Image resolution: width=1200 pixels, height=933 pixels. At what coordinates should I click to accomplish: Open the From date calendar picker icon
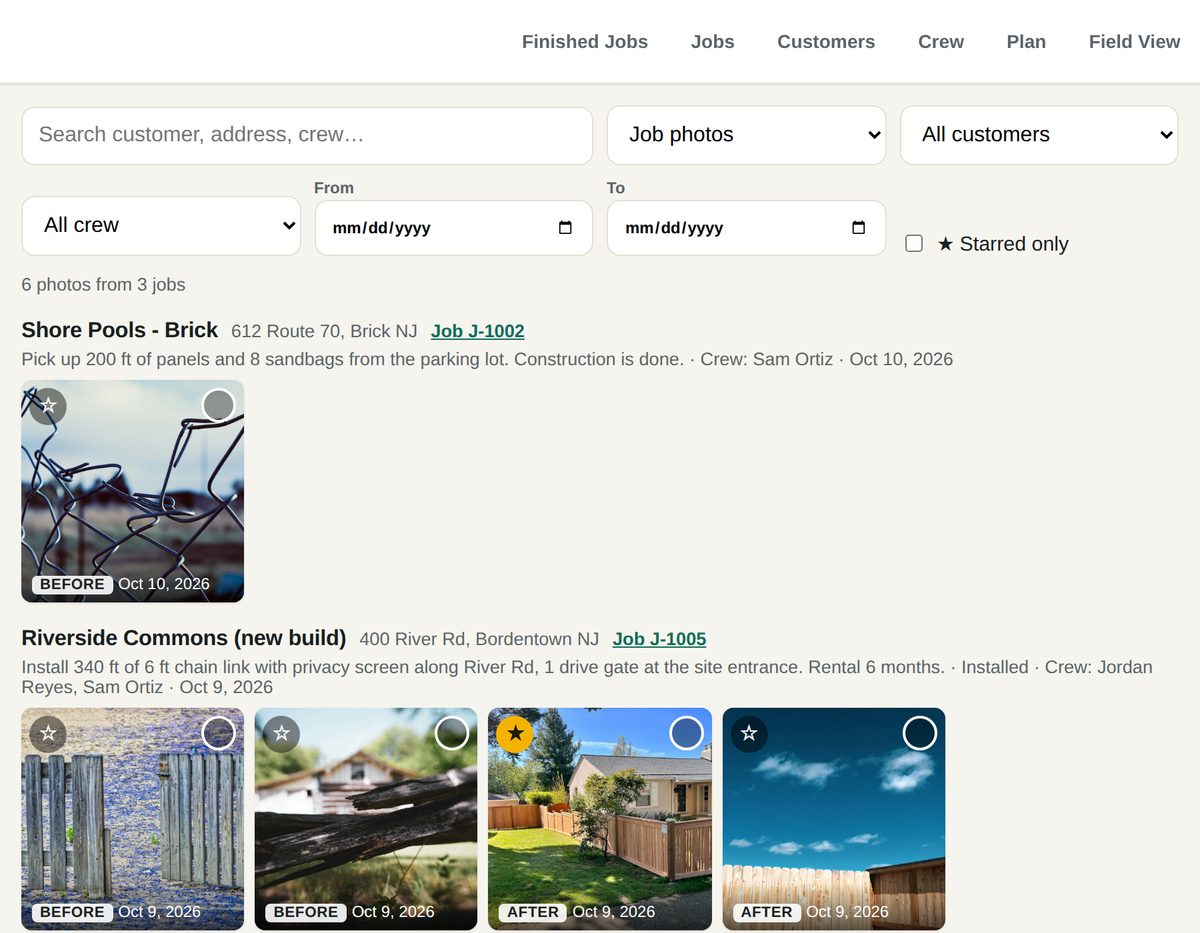(x=565, y=228)
